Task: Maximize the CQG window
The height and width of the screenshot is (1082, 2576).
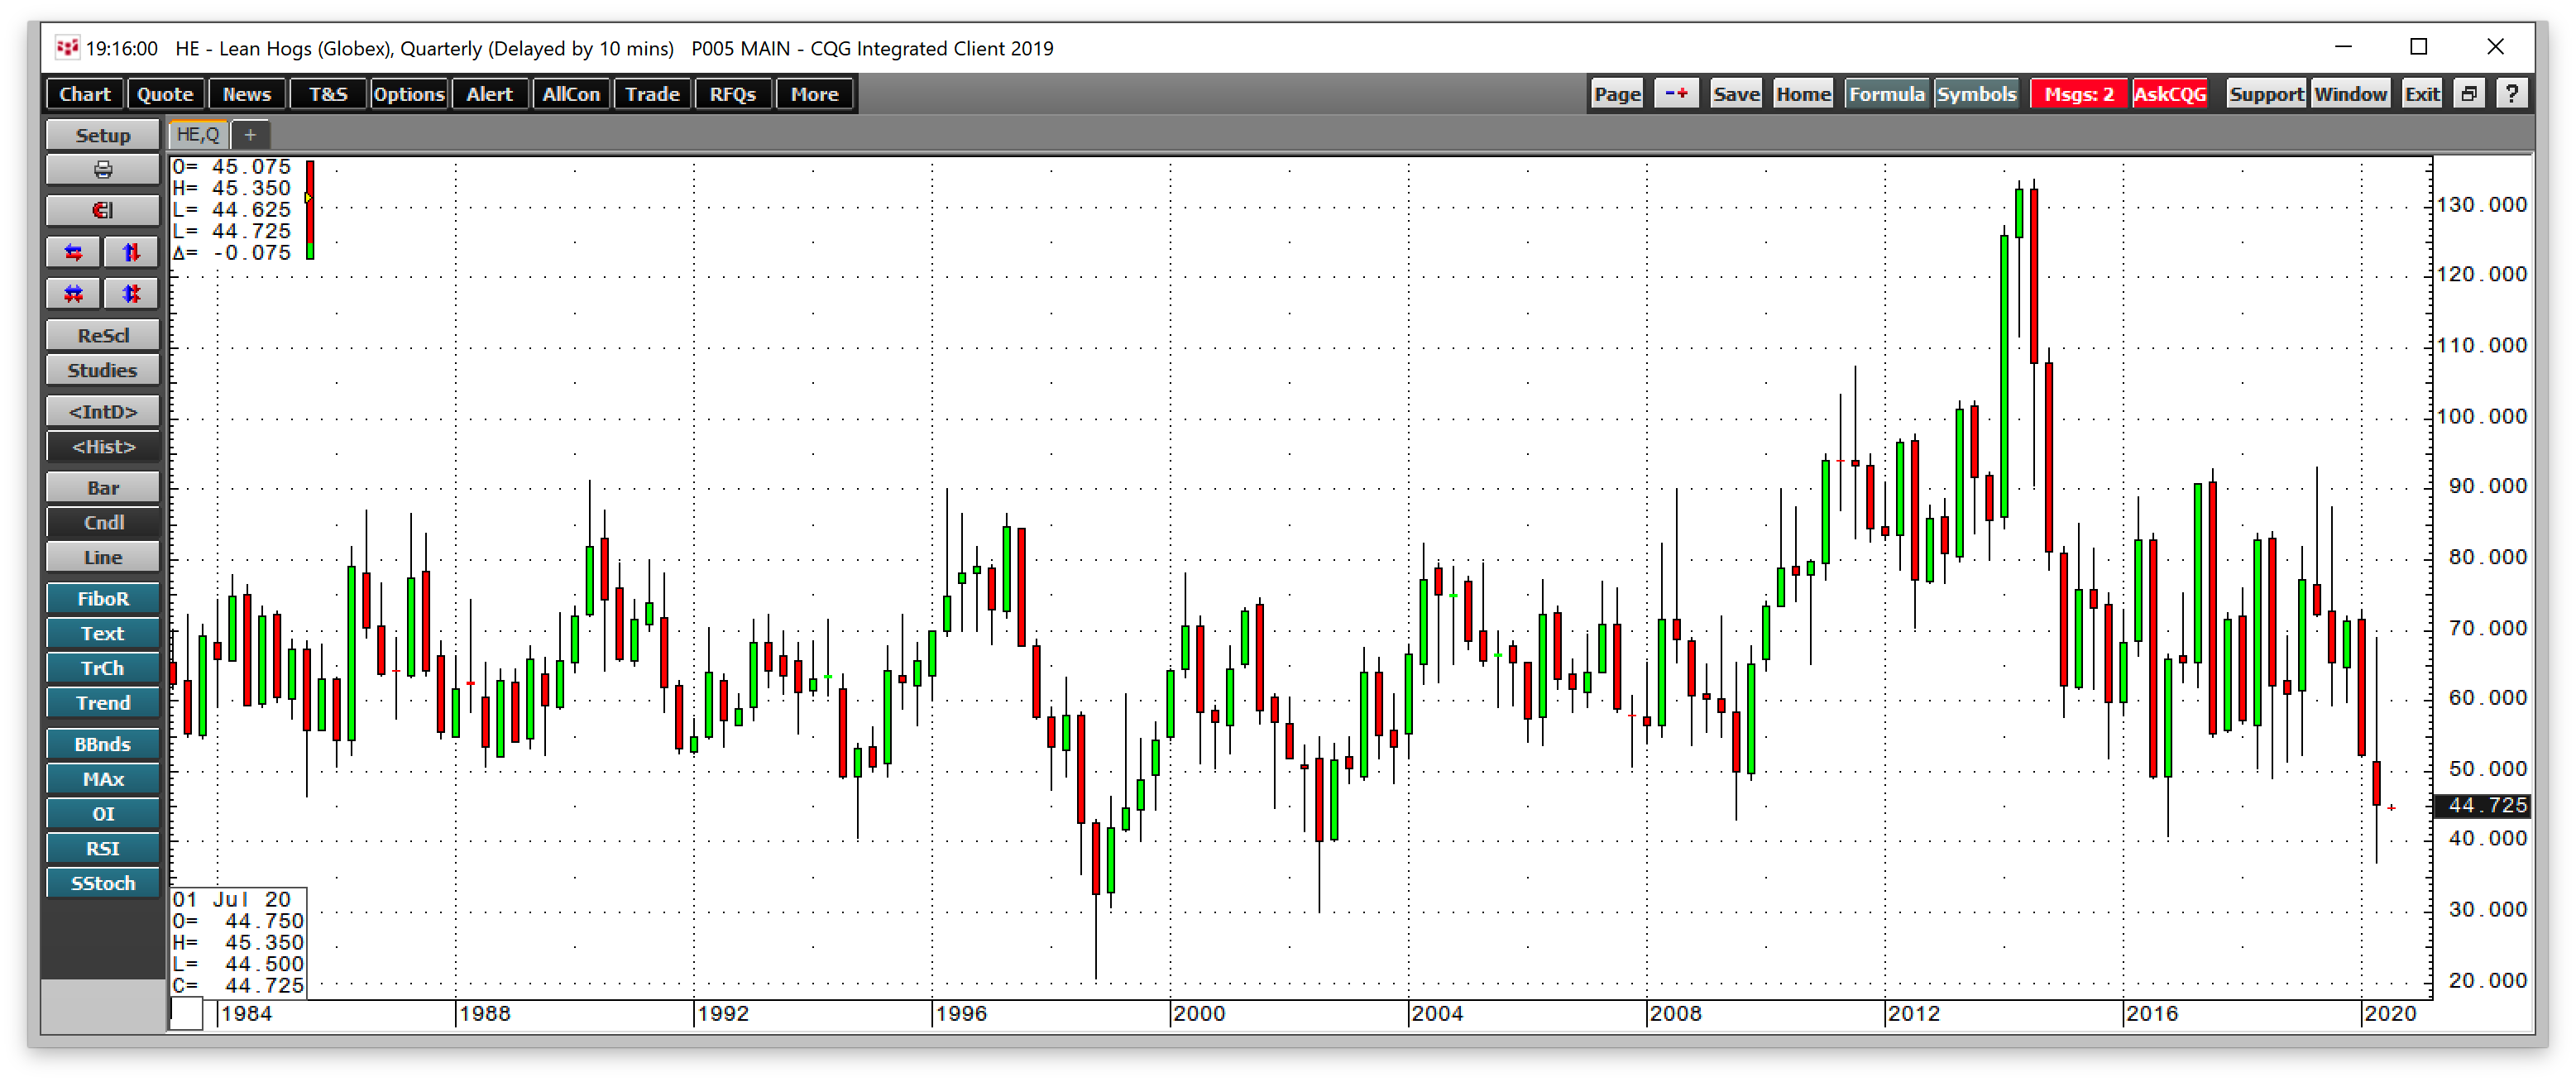Action: coord(2418,47)
